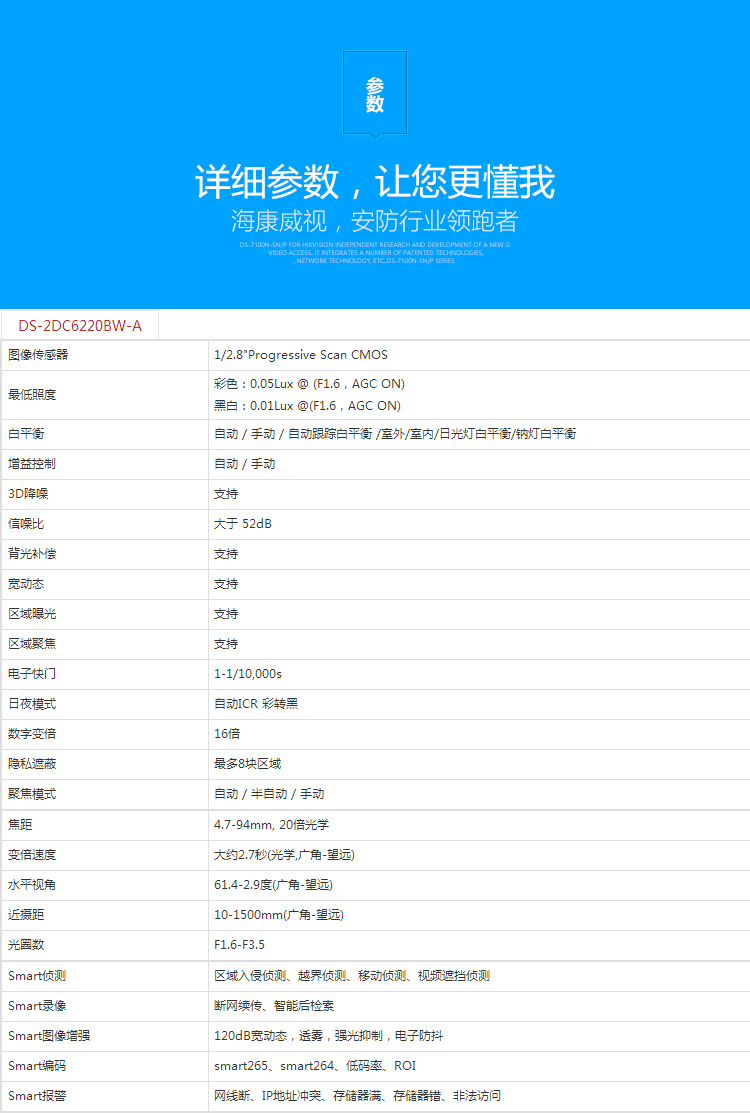Click the 彩色：0.05Lux value line
Image resolution: width=750 pixels, height=1113 pixels.
click(309, 384)
